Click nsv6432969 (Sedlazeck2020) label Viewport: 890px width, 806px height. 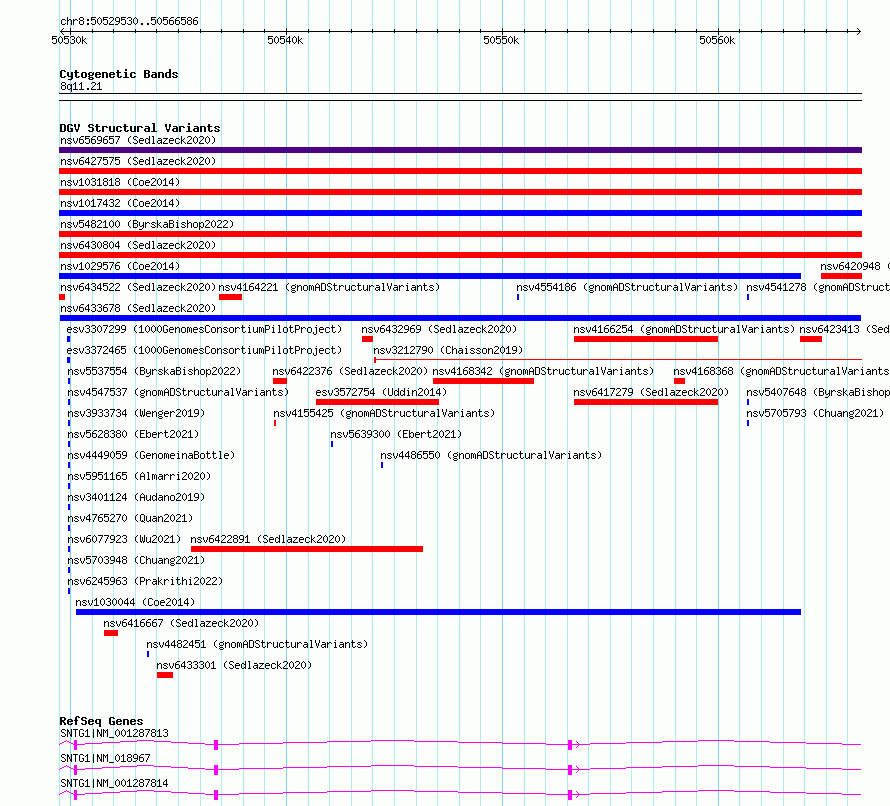[439, 329]
